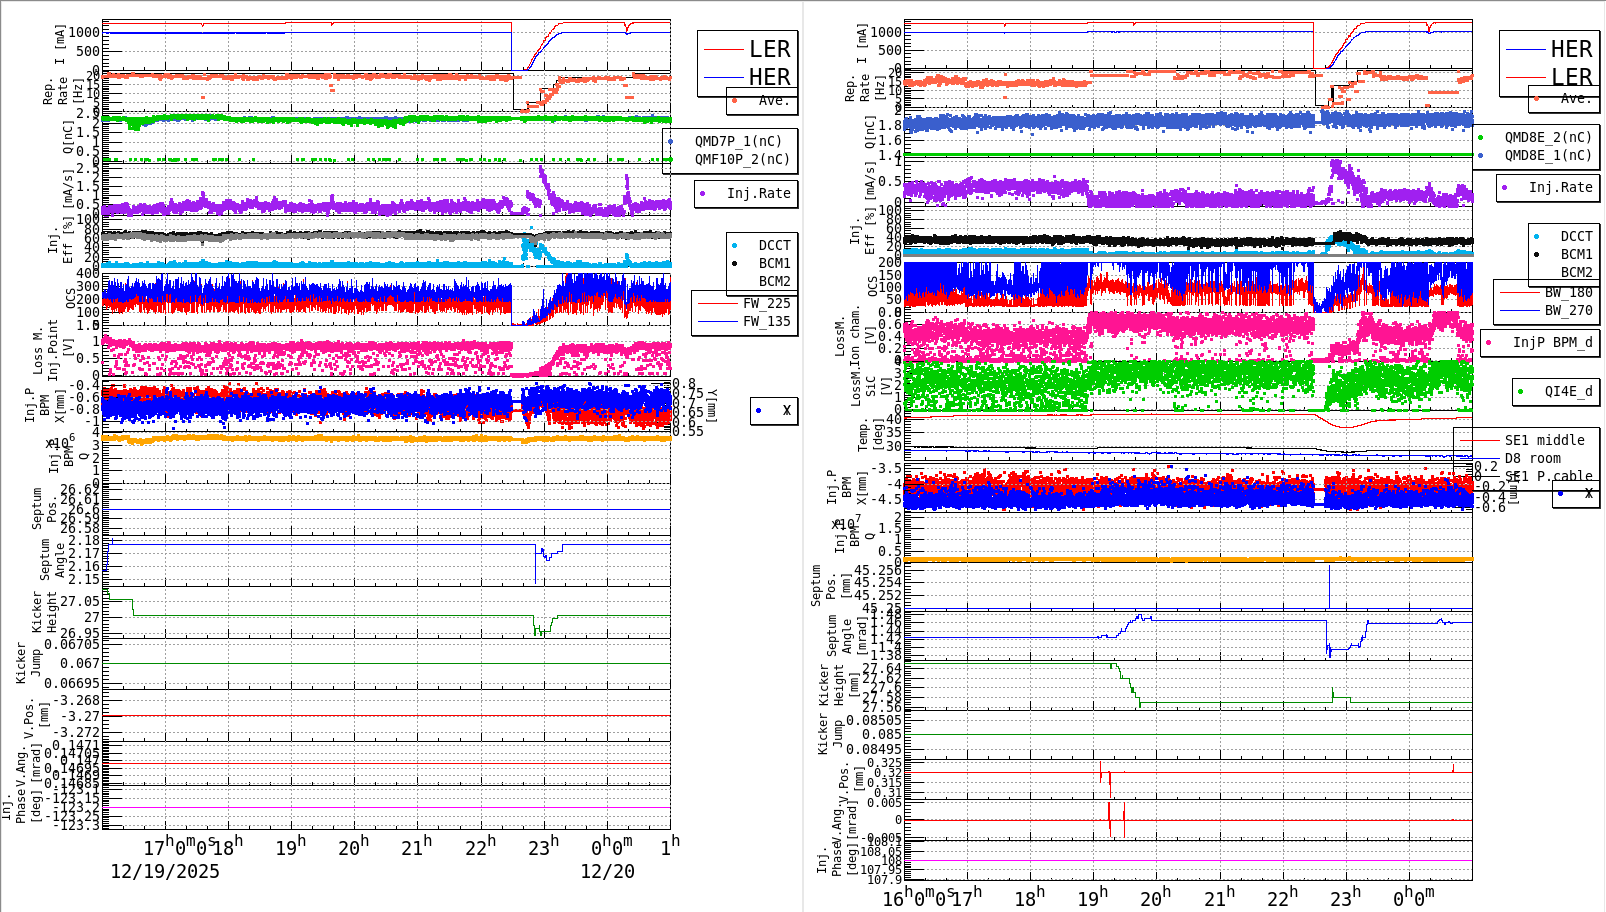This screenshot has height=912, width=1606.
Task: Select the QMD7P_1(nC) legend marker
Action: pos(672,141)
